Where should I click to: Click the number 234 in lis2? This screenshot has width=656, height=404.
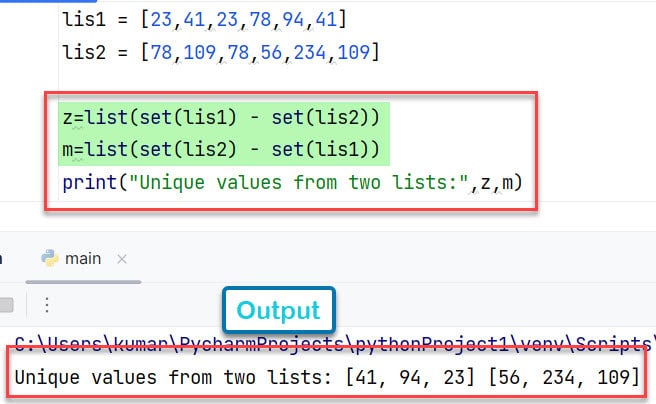[310, 52]
